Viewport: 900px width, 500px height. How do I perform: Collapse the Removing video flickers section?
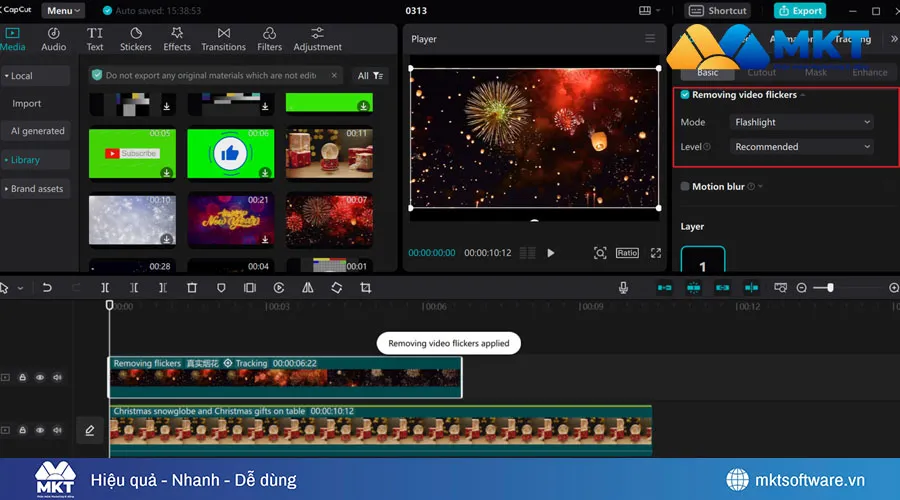(x=803, y=95)
